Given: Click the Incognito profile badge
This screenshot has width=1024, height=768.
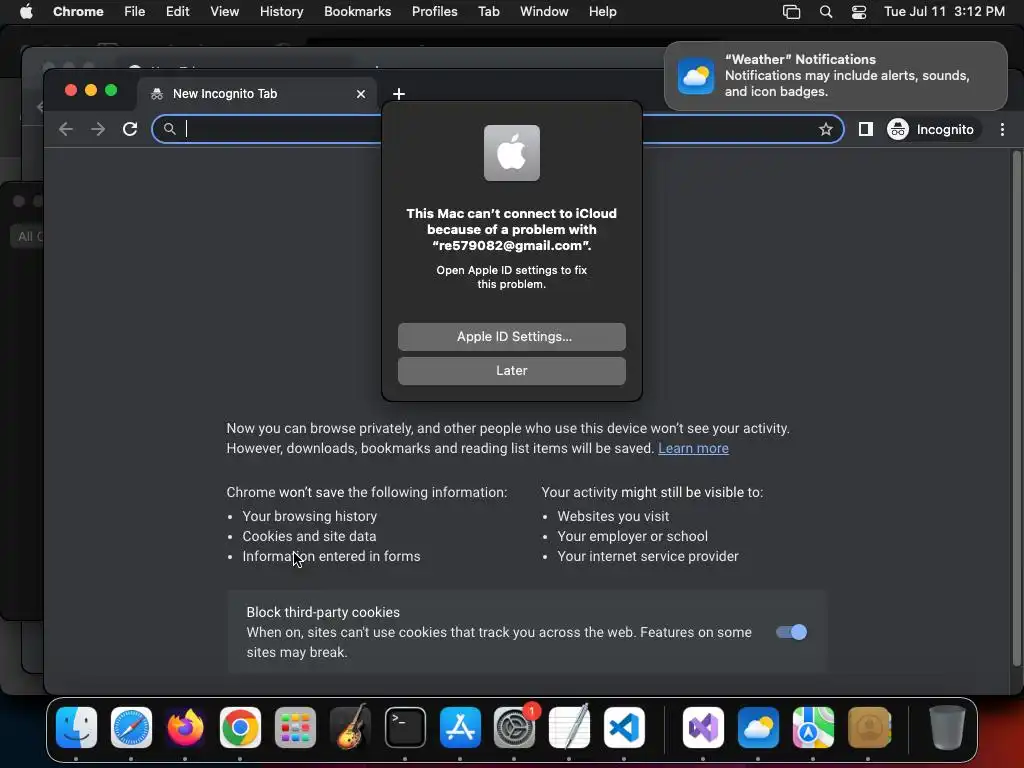Looking at the screenshot, I should (931, 129).
